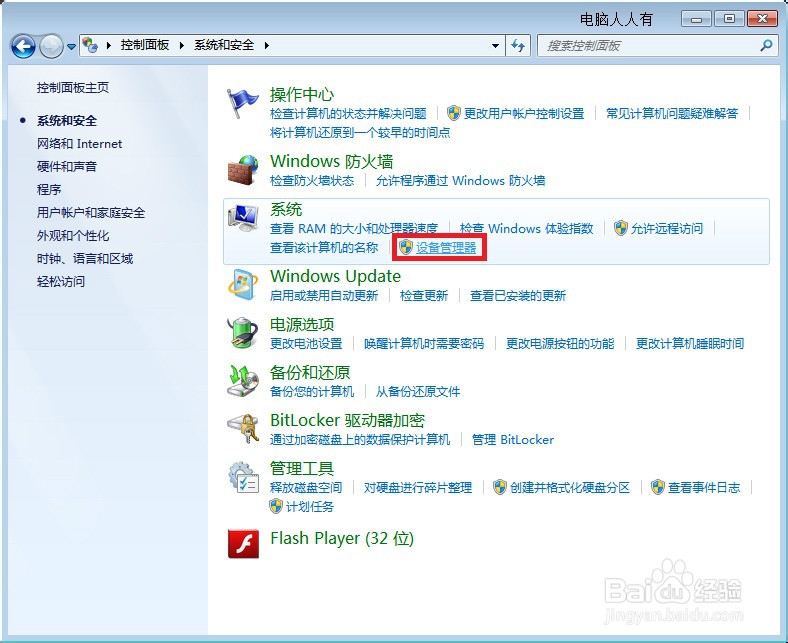Screen dimensions: 788x643
Task: Click the shield icon beside 更改用户帐户控制设置
Action: point(454,113)
